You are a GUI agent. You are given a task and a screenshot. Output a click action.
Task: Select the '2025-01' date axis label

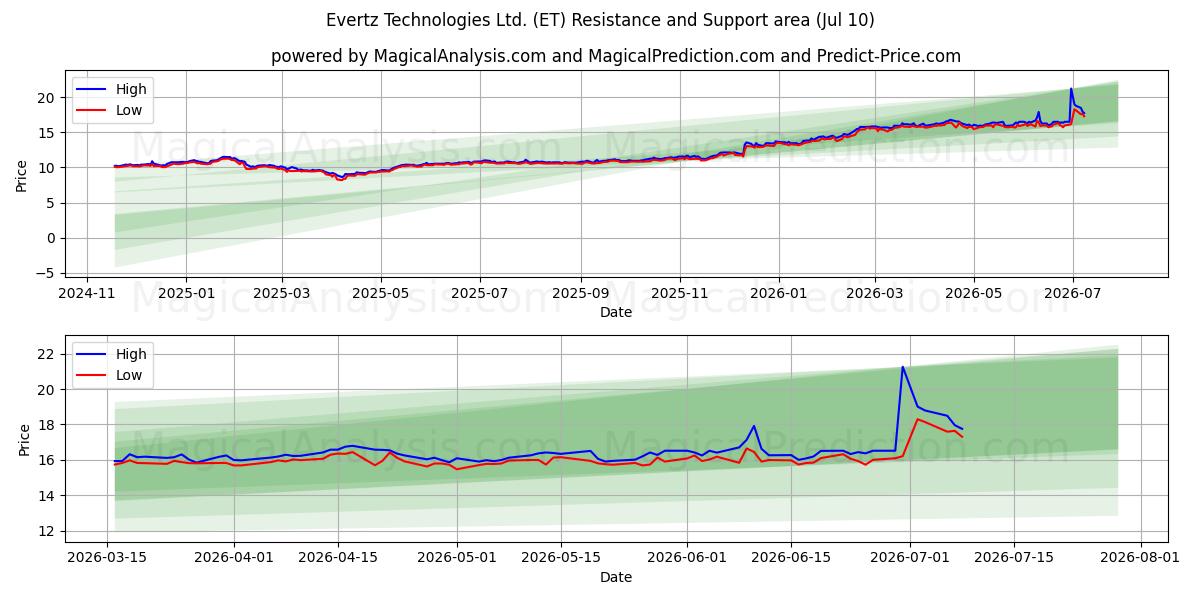click(186, 293)
